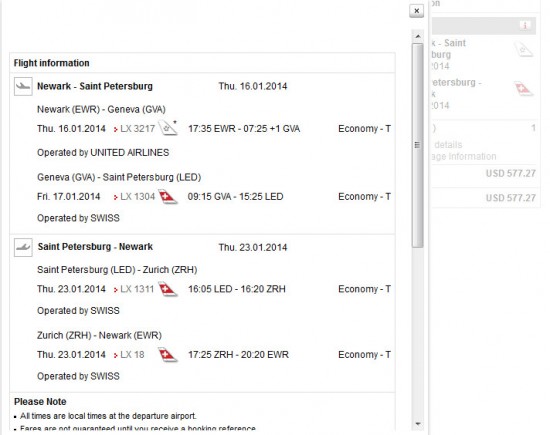Screen dimensions: 550x435
Task: Click the red info icon in the sidebar
Action: (525, 25)
